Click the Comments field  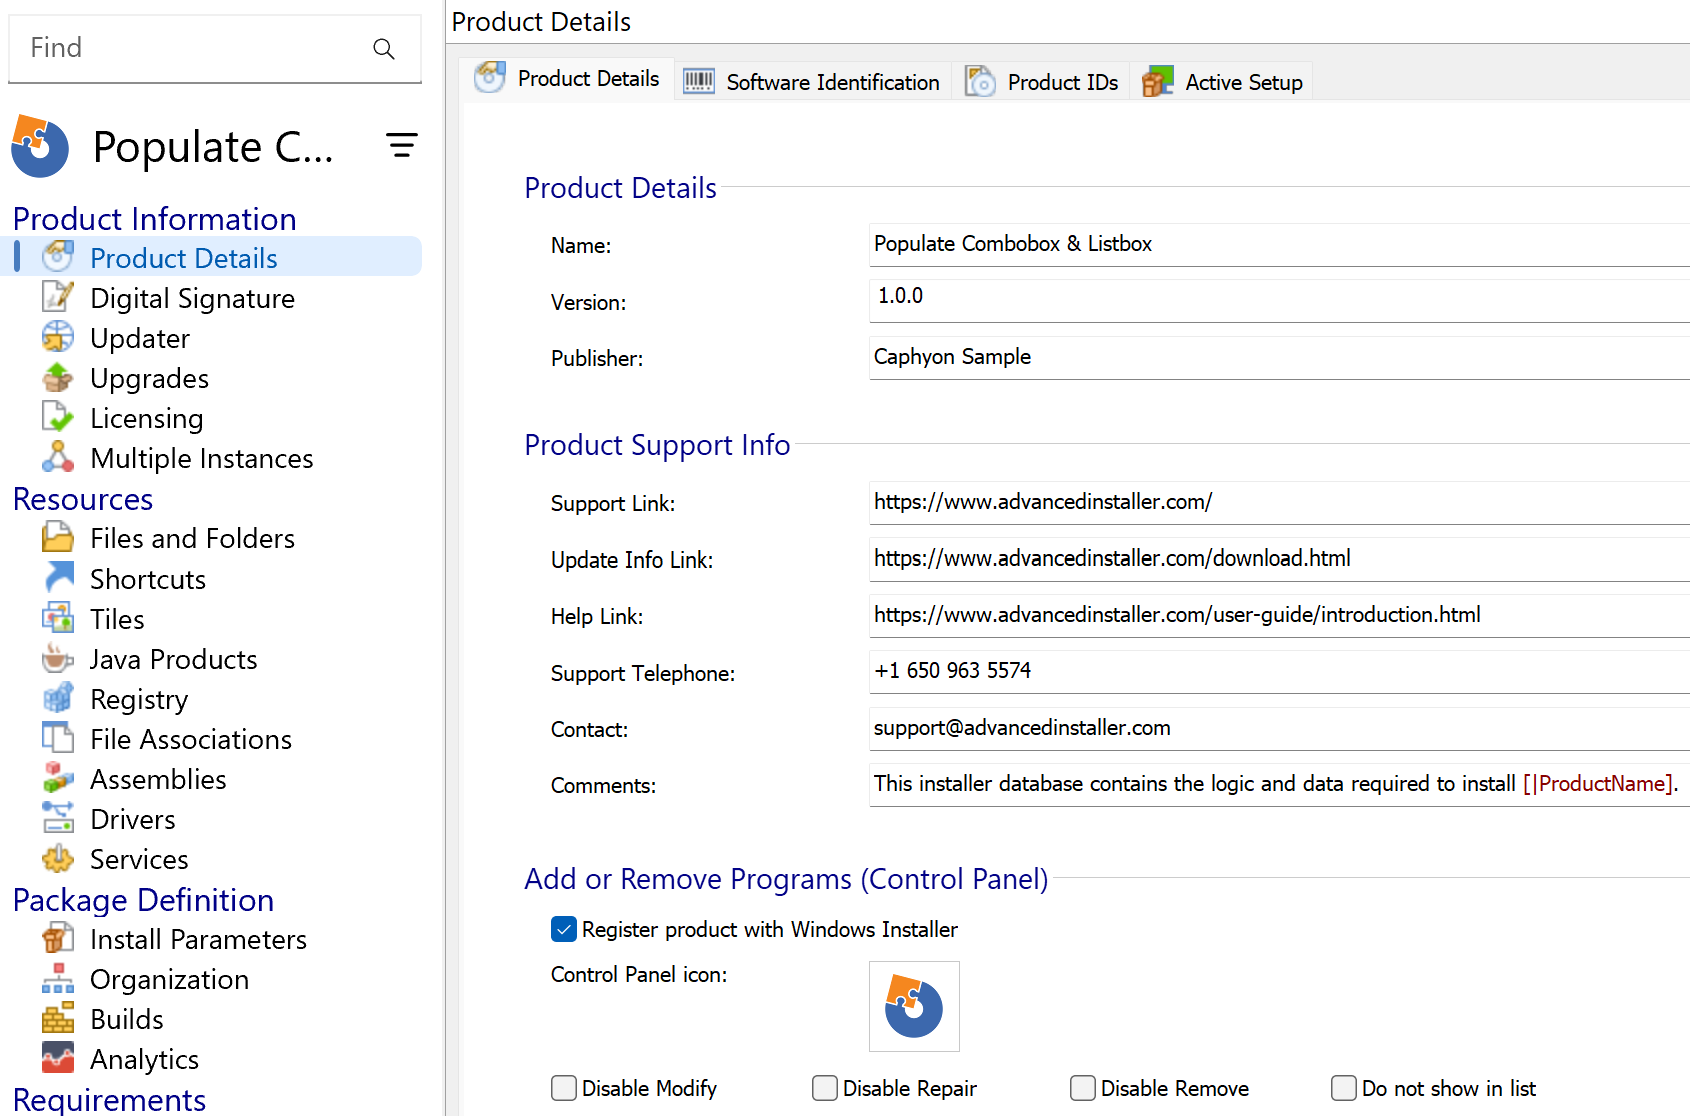click(x=1280, y=784)
